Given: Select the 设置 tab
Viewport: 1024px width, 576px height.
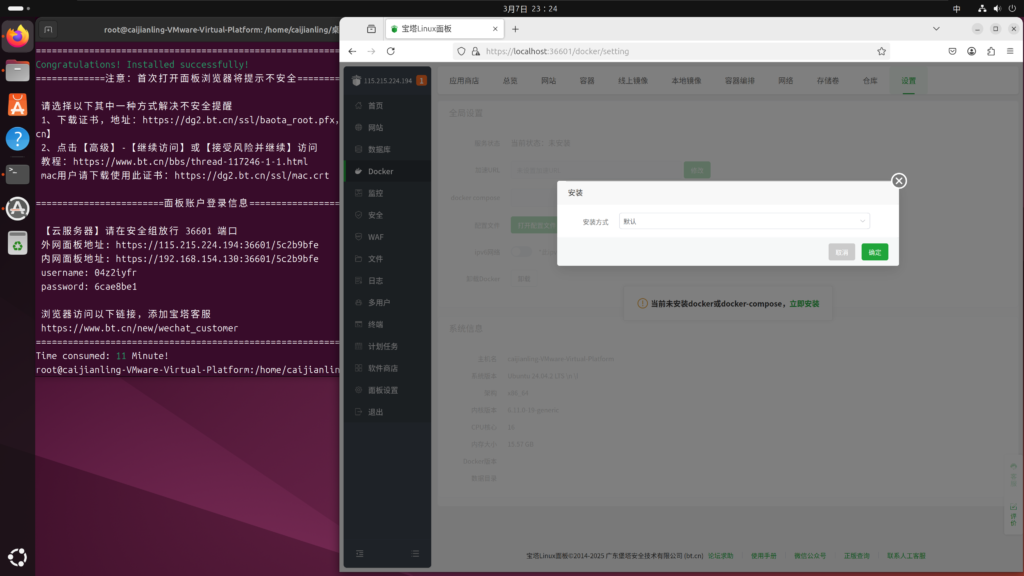Looking at the screenshot, I should [908, 80].
